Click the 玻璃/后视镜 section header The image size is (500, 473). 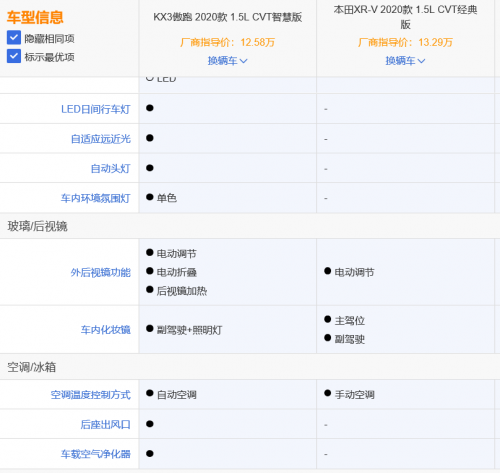point(37,226)
